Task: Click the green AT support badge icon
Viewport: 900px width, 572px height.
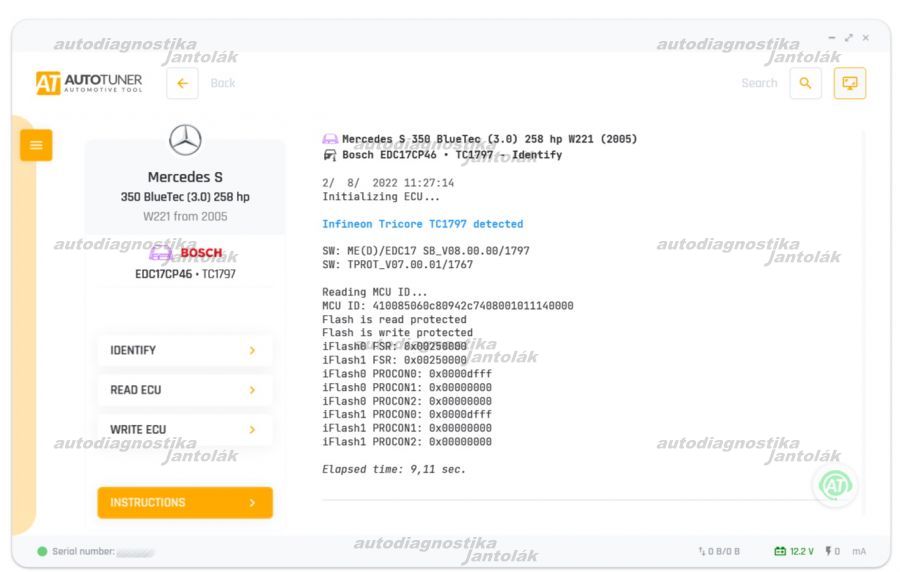Action: click(x=835, y=486)
